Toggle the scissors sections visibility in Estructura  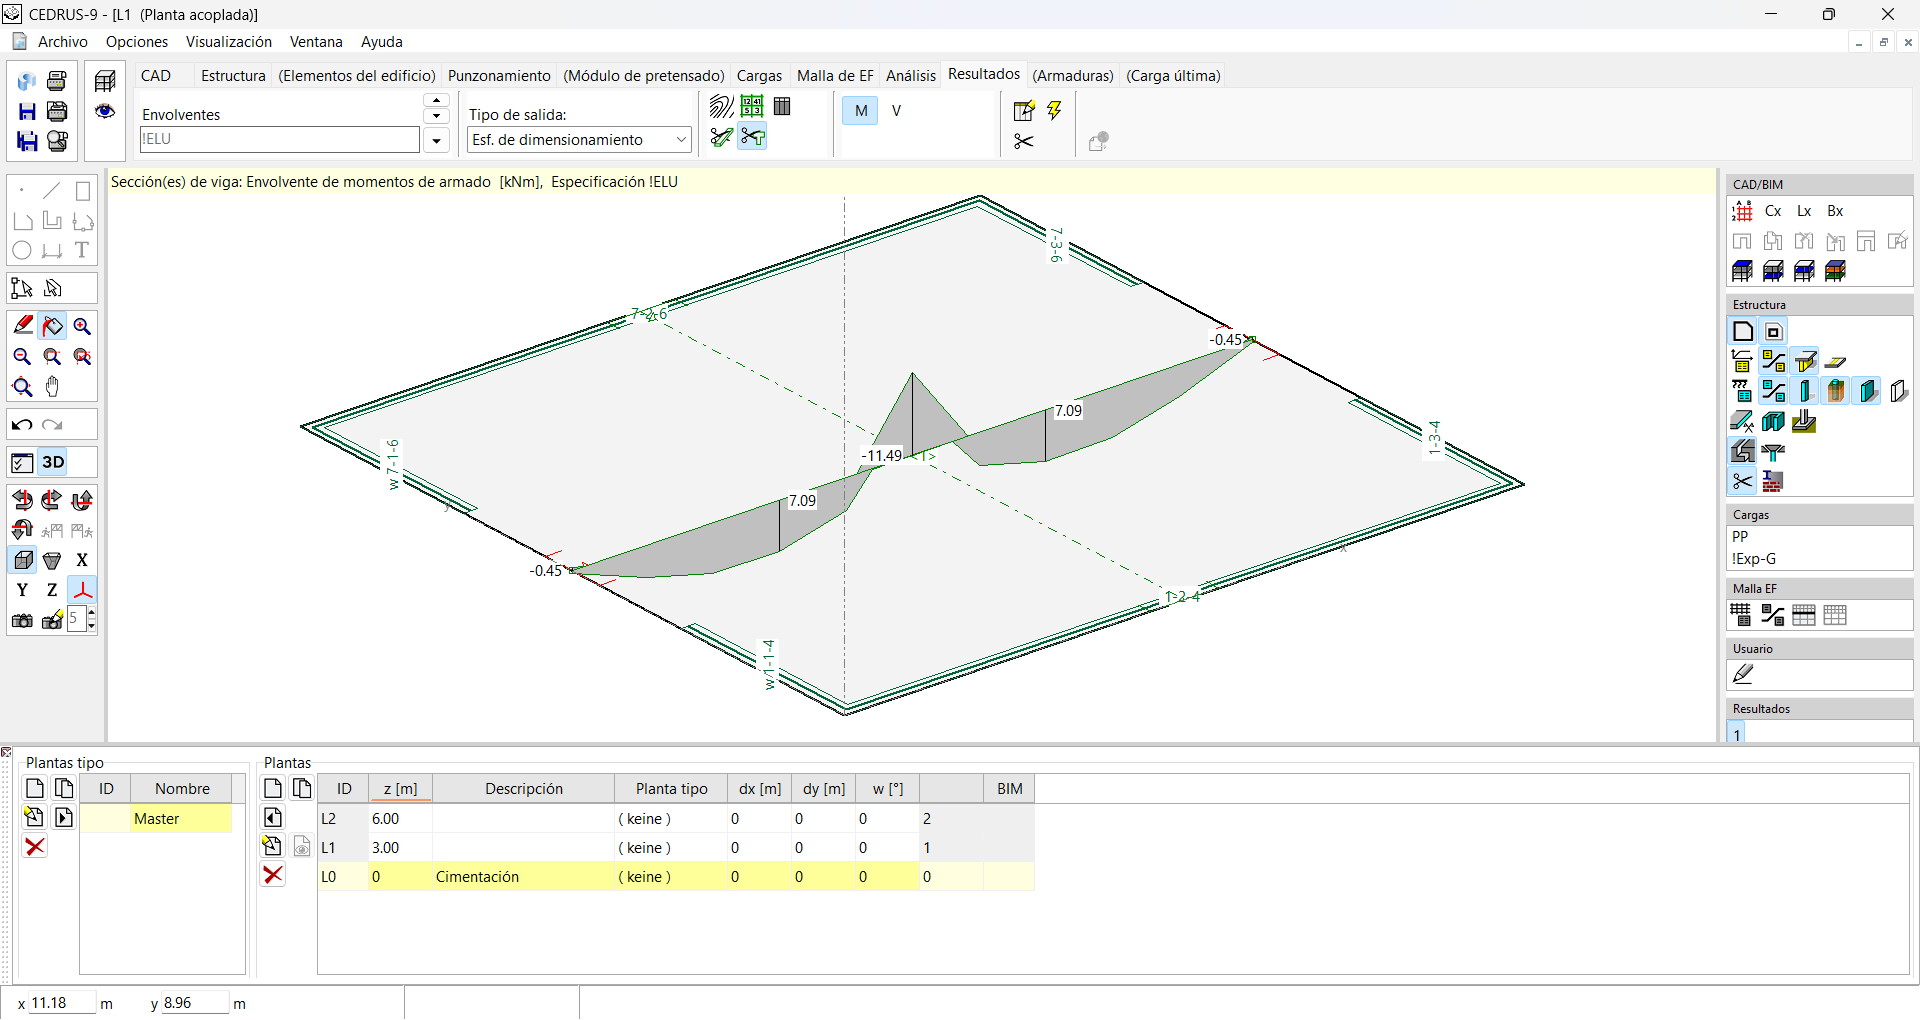tap(1742, 481)
